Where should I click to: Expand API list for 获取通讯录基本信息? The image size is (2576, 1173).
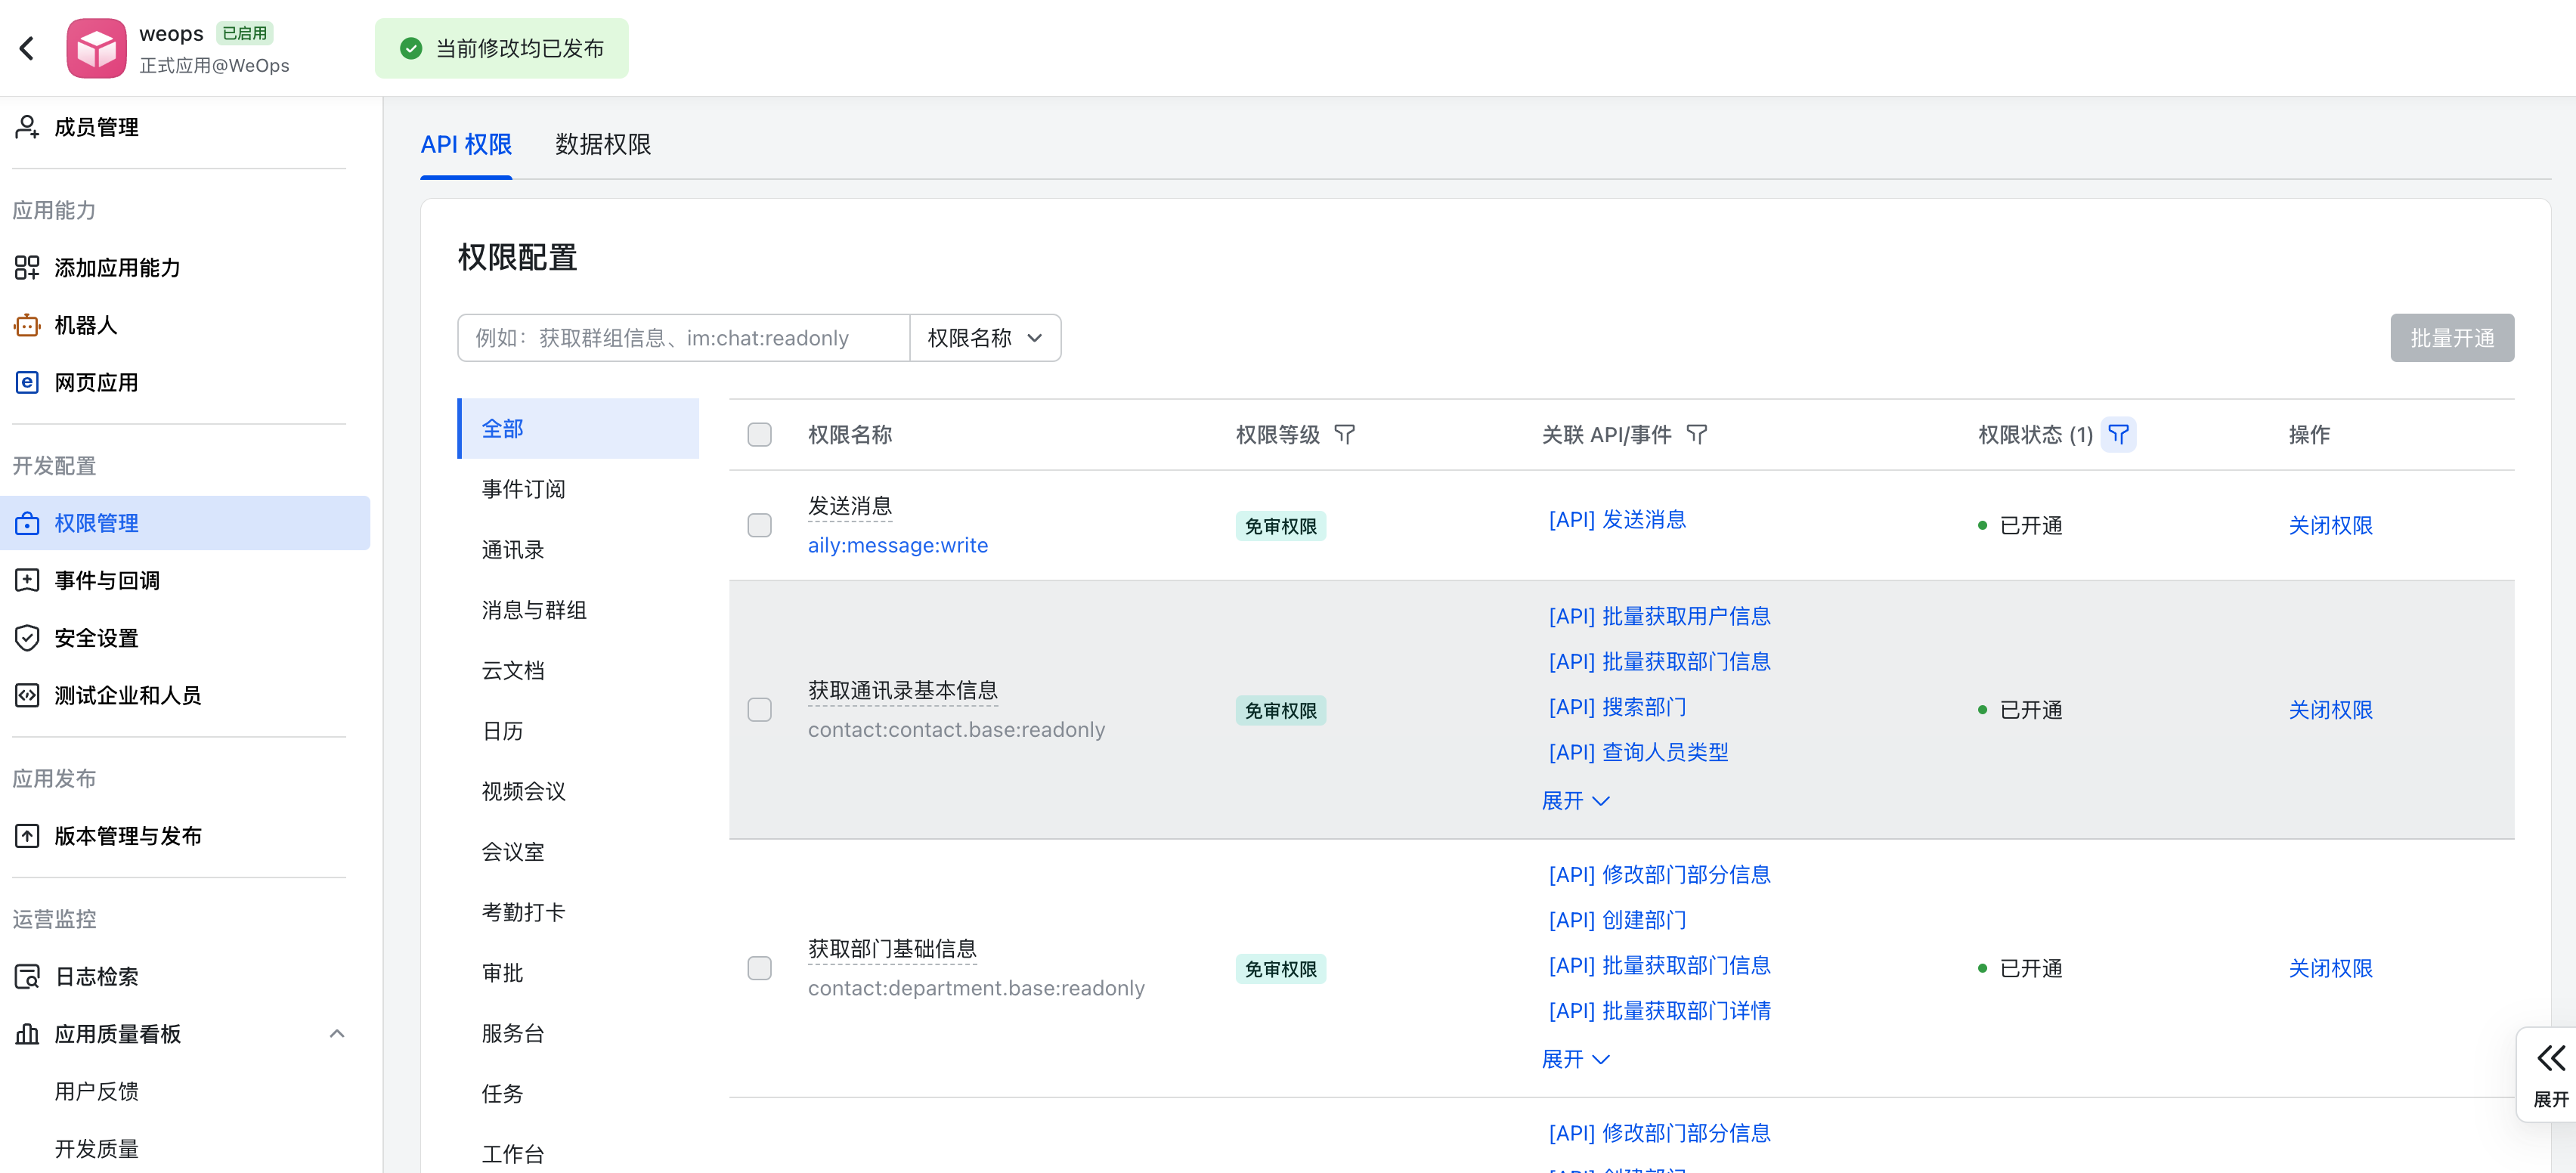click(x=1575, y=801)
